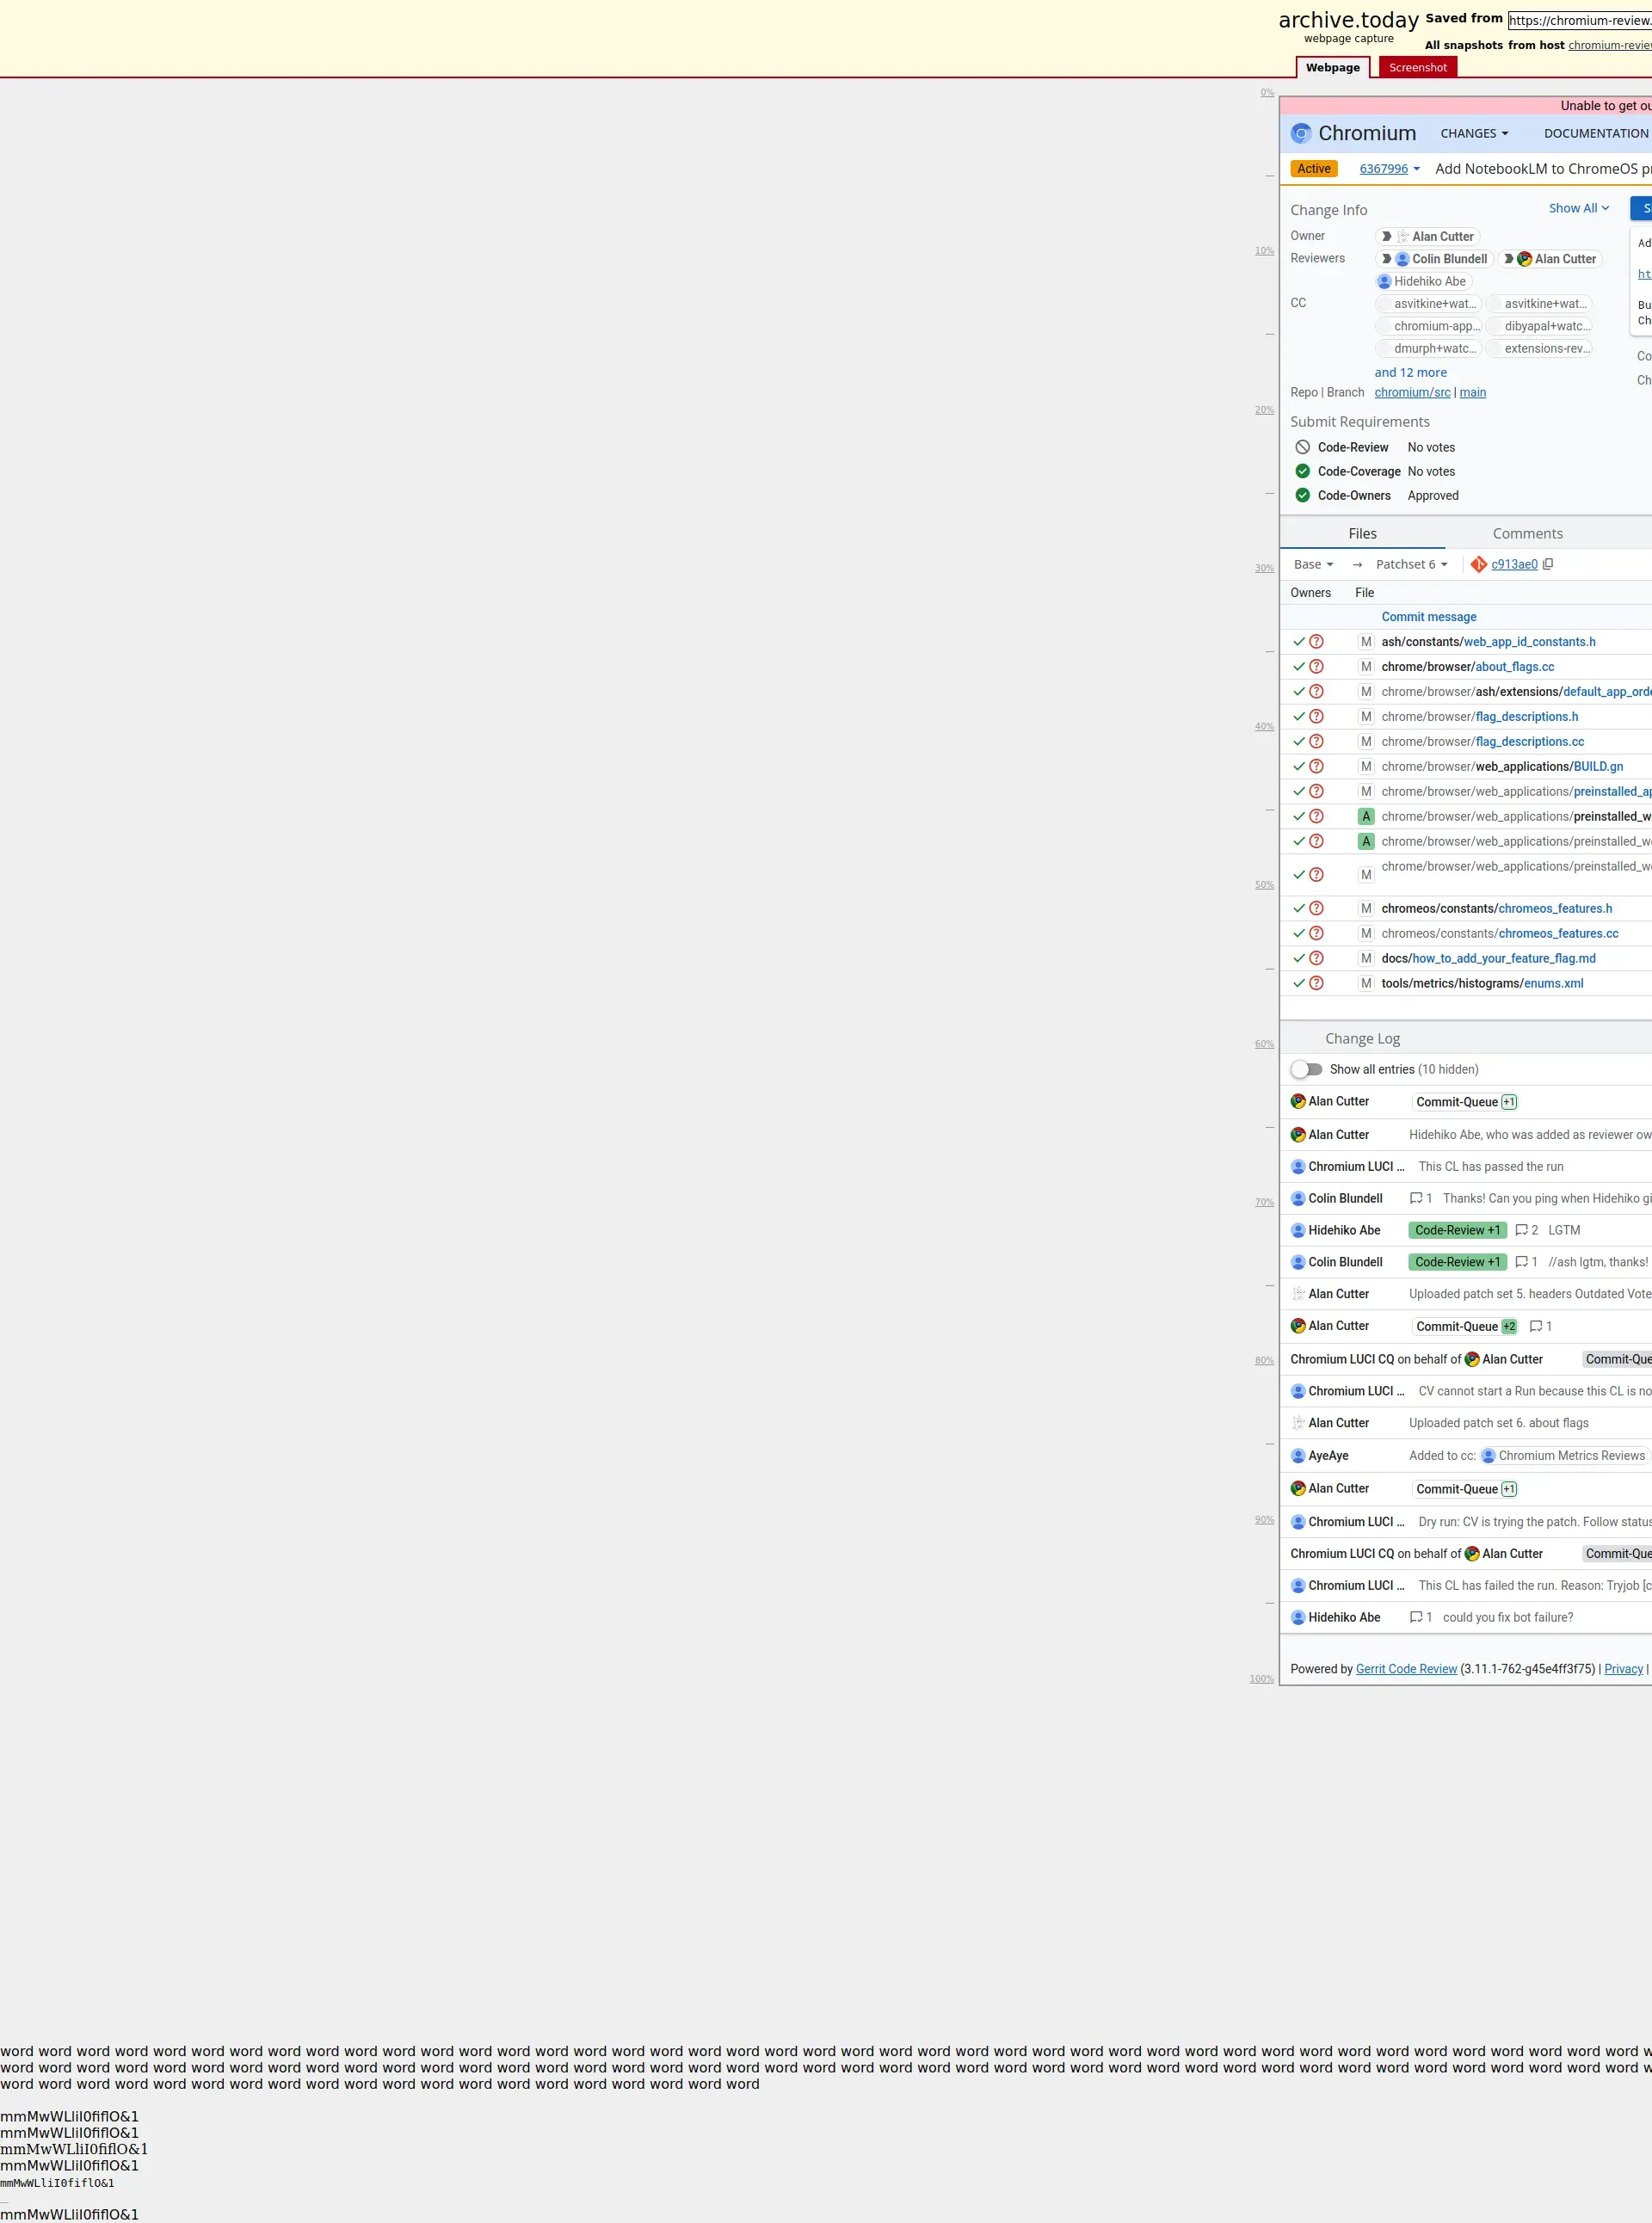This screenshot has width=1652, height=2223.
Task: Toggle Show all entries switch
Action: coord(1306,1069)
